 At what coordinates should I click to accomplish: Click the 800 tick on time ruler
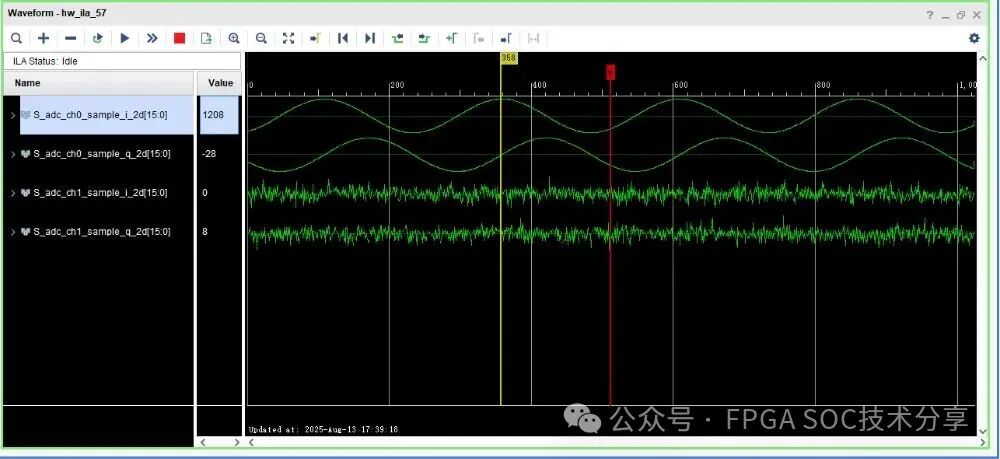823,85
